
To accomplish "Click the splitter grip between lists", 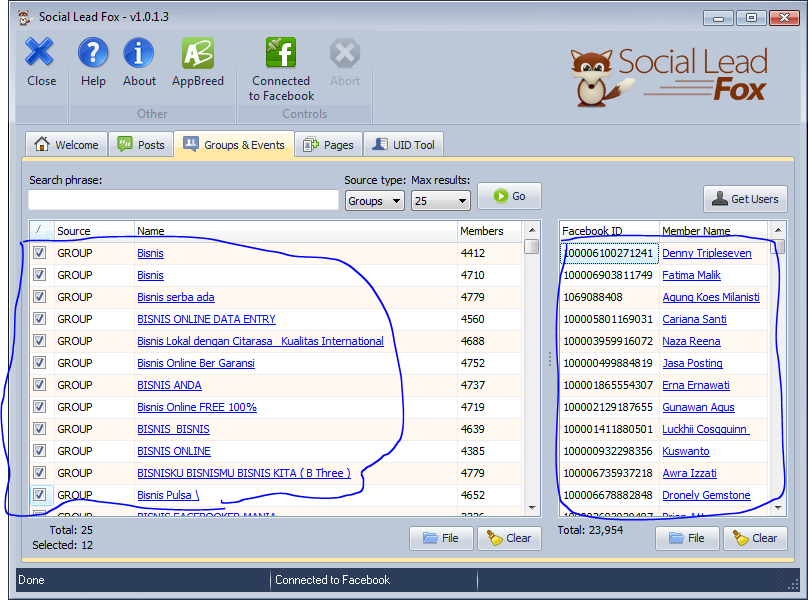I will click(550, 359).
